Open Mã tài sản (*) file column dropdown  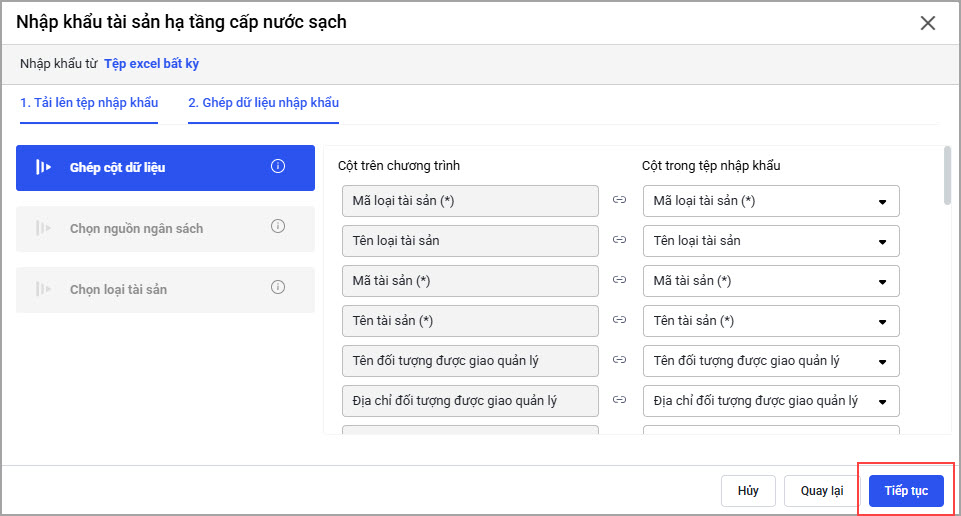(771, 281)
